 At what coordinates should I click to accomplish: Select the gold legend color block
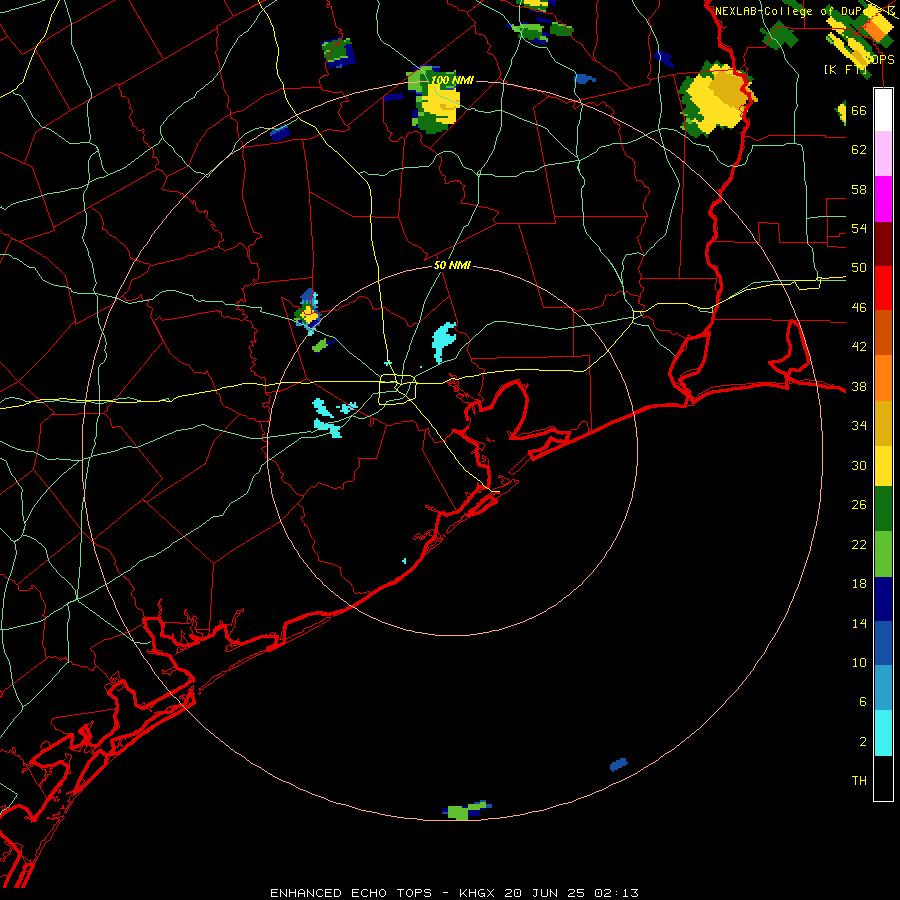point(883,422)
